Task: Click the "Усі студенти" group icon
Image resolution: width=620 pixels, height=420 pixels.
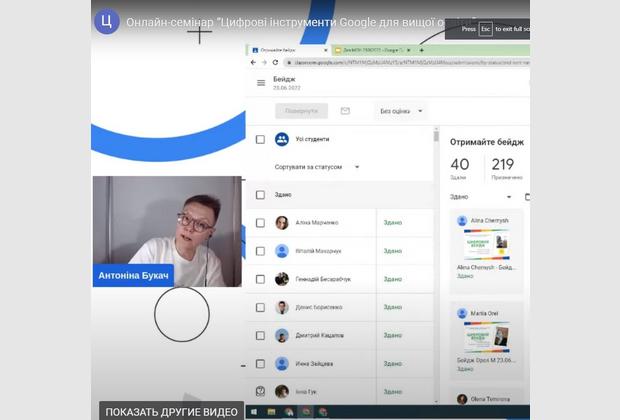Action: pyautogui.click(x=282, y=140)
